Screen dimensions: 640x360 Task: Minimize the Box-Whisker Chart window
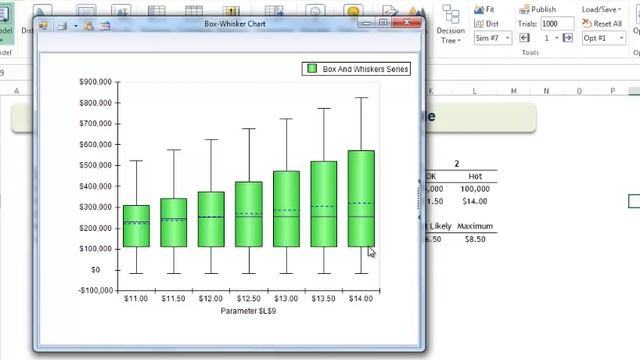point(367,23)
